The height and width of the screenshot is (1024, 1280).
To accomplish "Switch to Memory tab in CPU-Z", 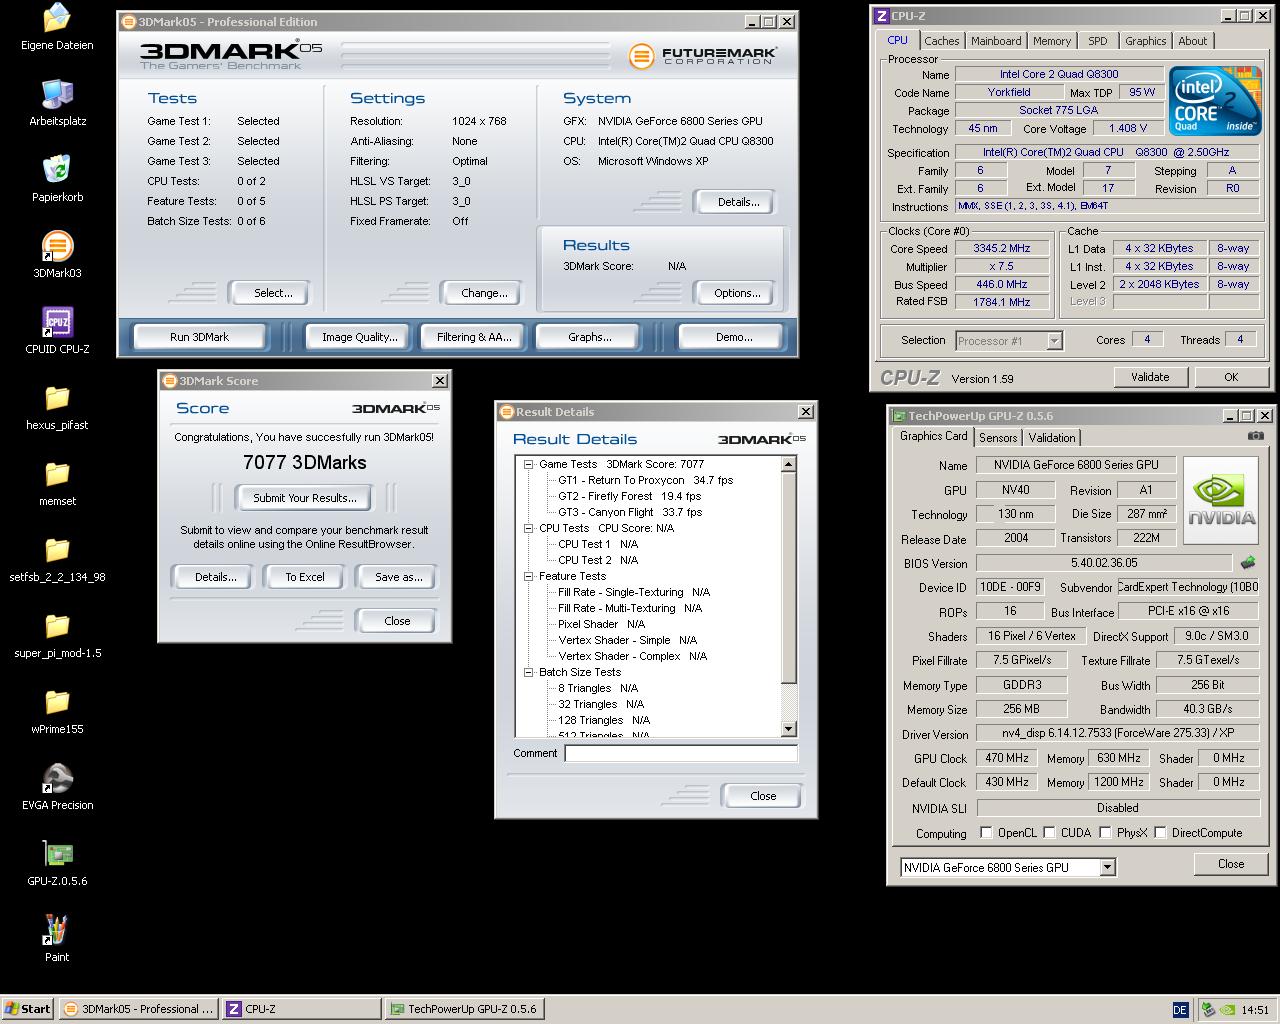I will point(1052,41).
